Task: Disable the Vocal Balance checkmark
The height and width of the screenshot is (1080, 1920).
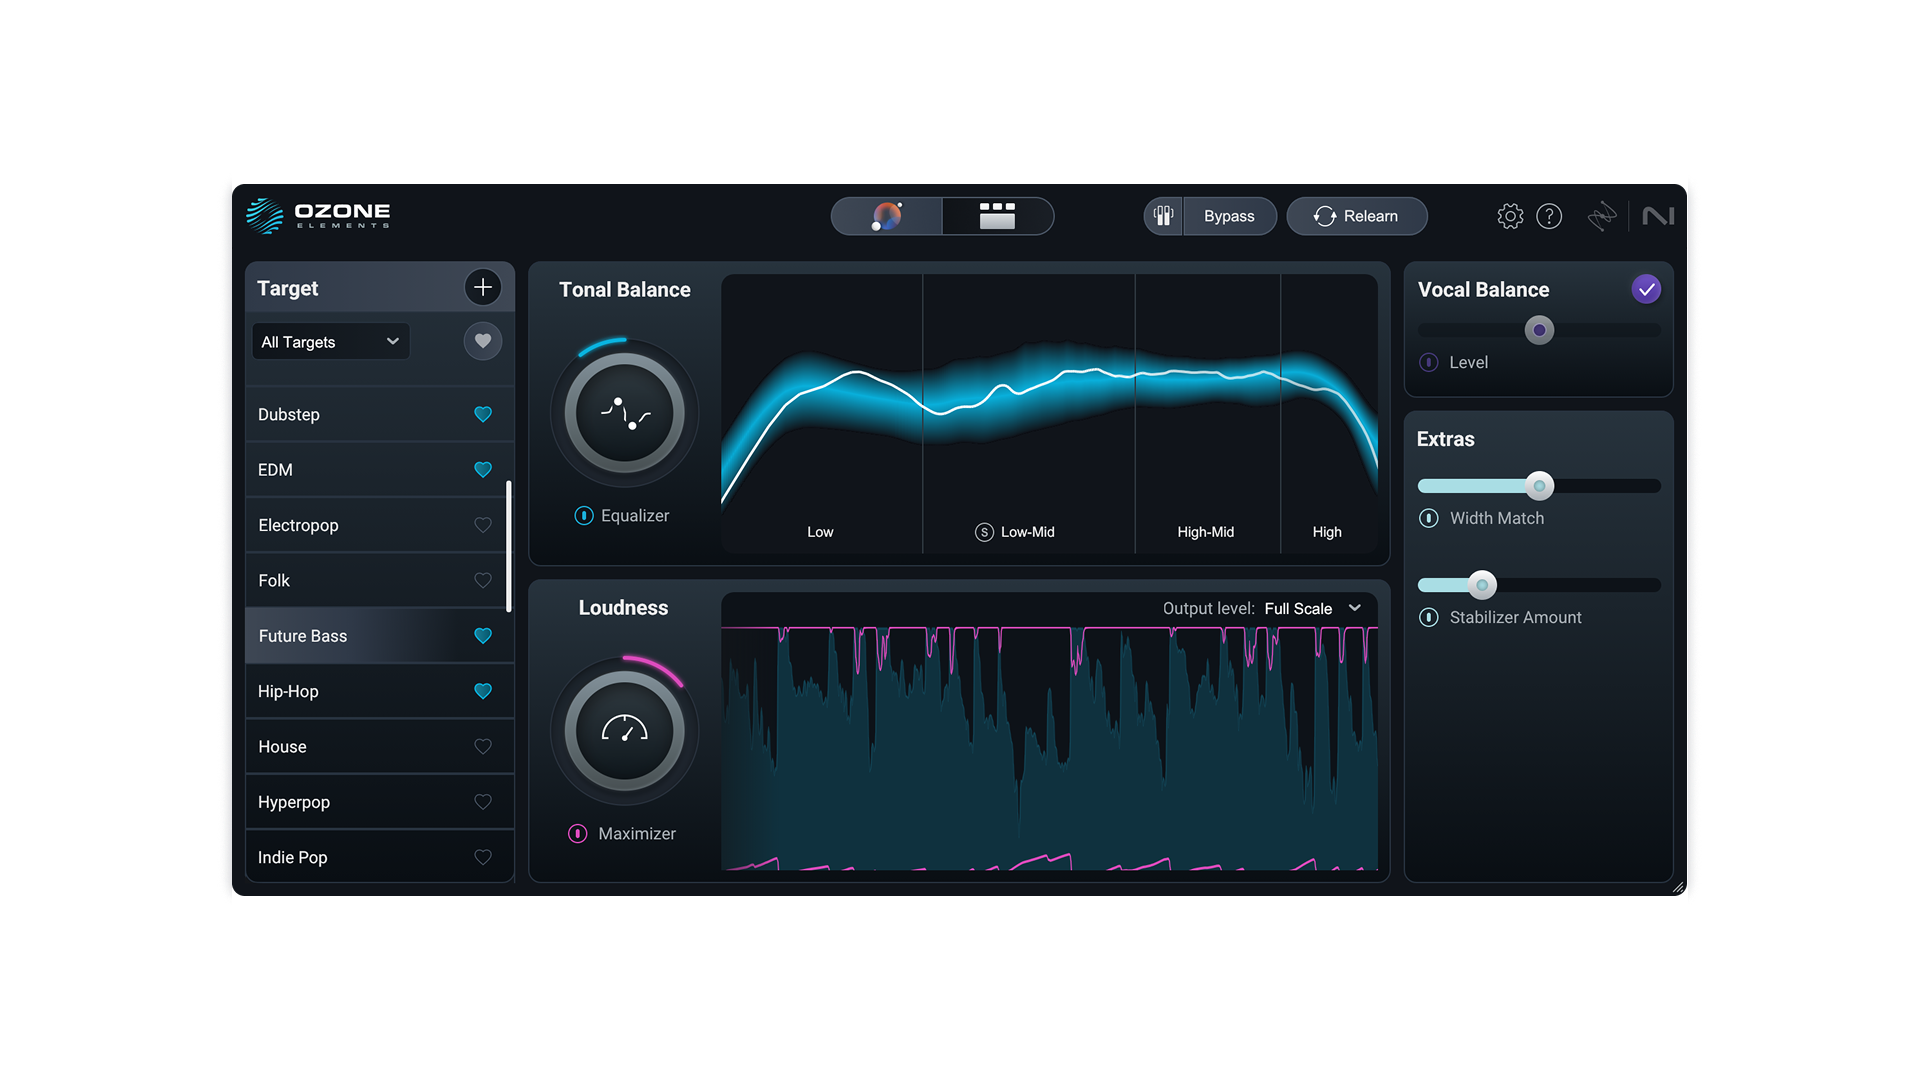Action: (1646, 289)
